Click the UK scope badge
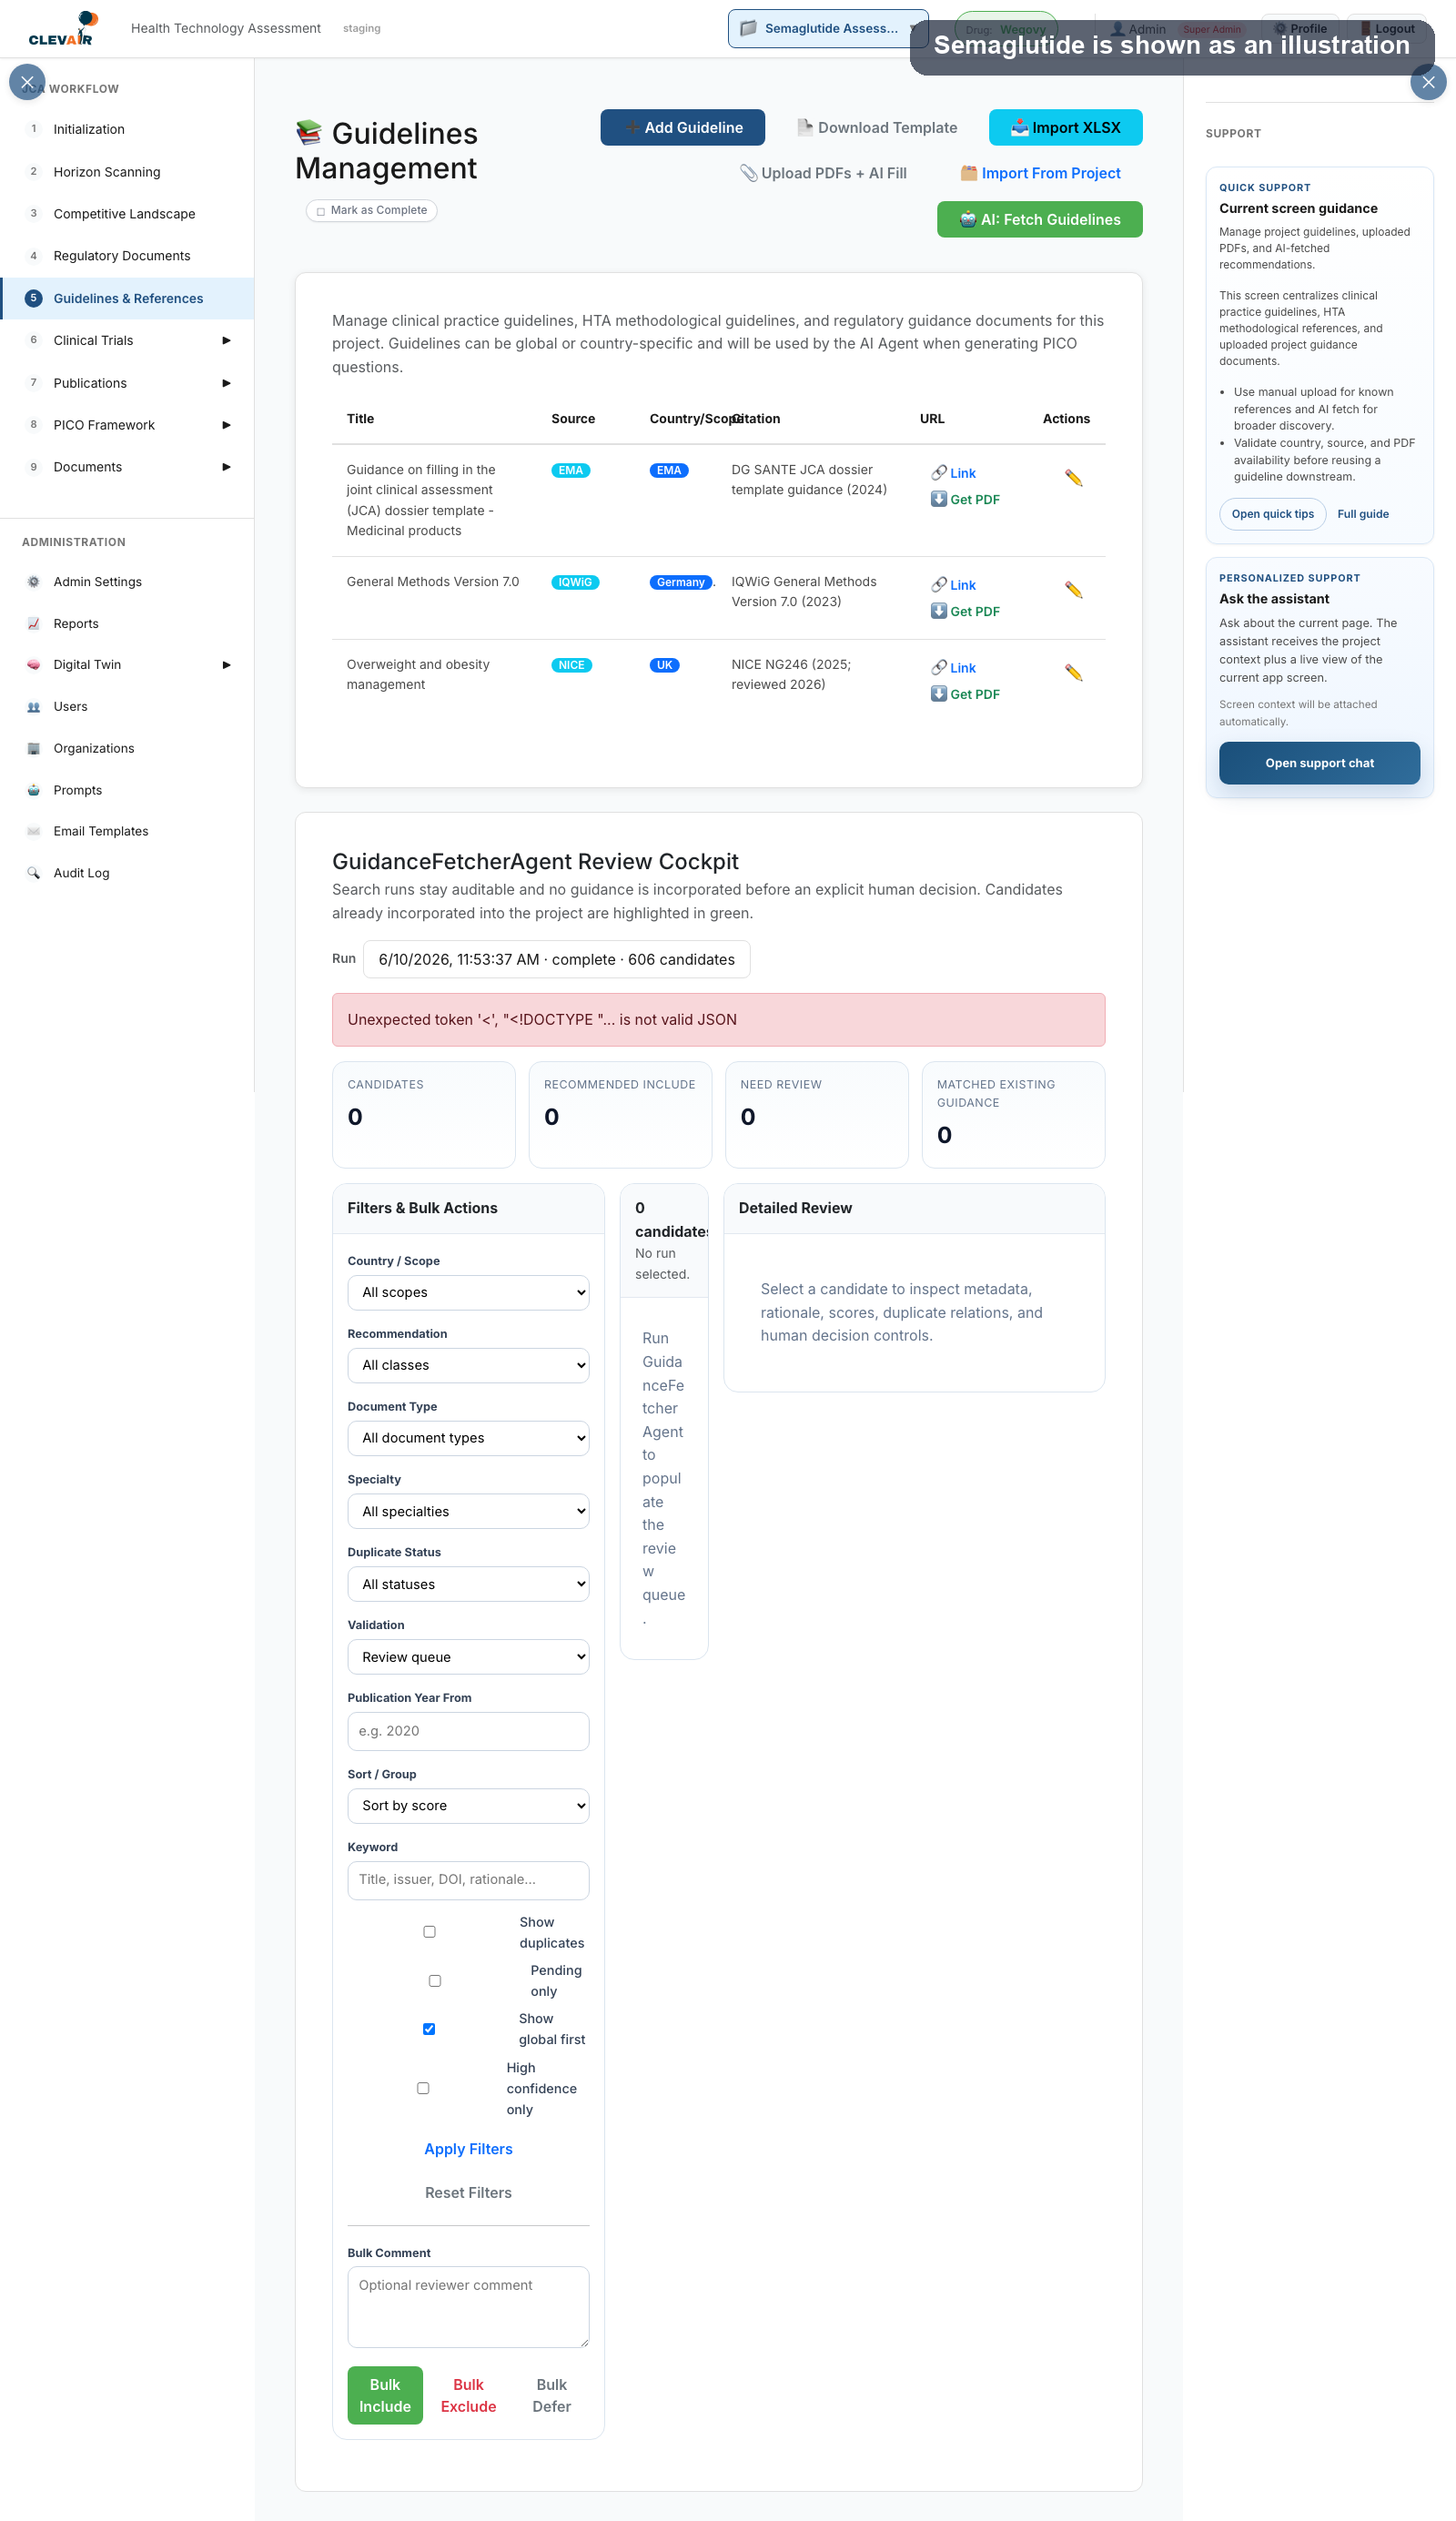 (664, 666)
